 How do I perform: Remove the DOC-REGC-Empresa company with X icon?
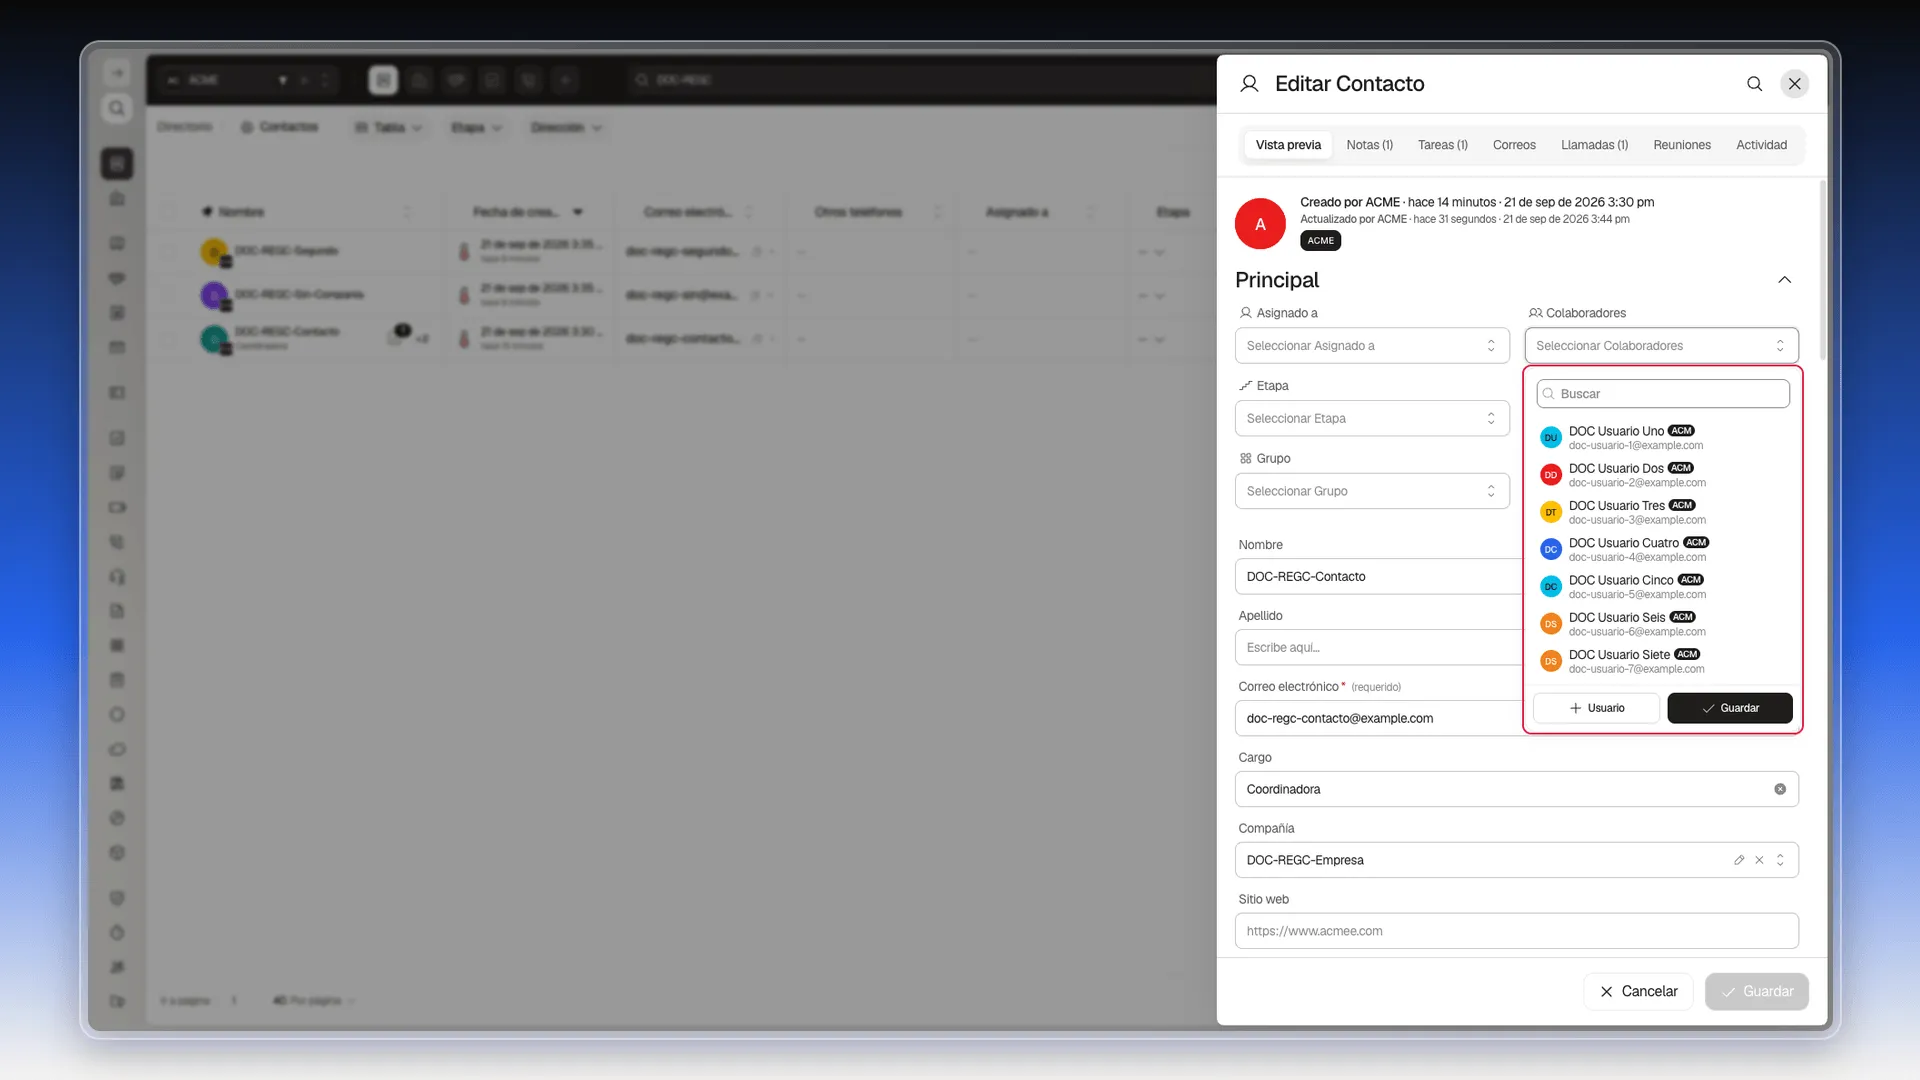click(1759, 861)
